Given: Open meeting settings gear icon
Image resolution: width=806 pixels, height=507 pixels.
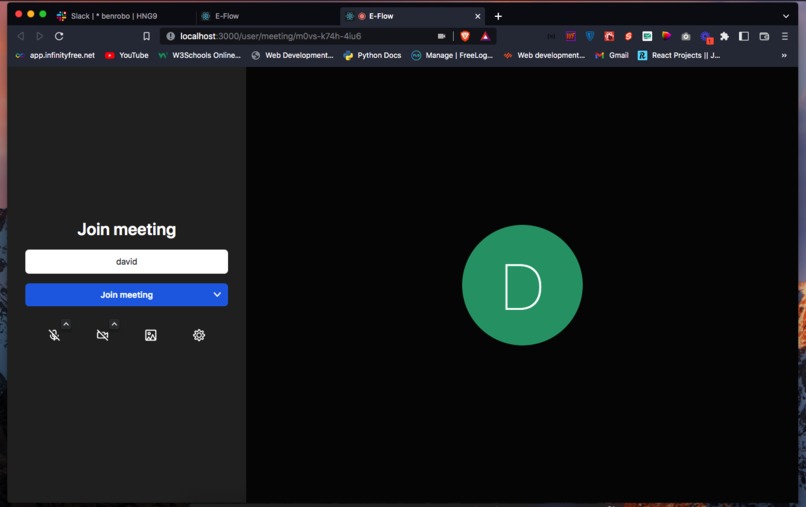Looking at the screenshot, I should [199, 335].
